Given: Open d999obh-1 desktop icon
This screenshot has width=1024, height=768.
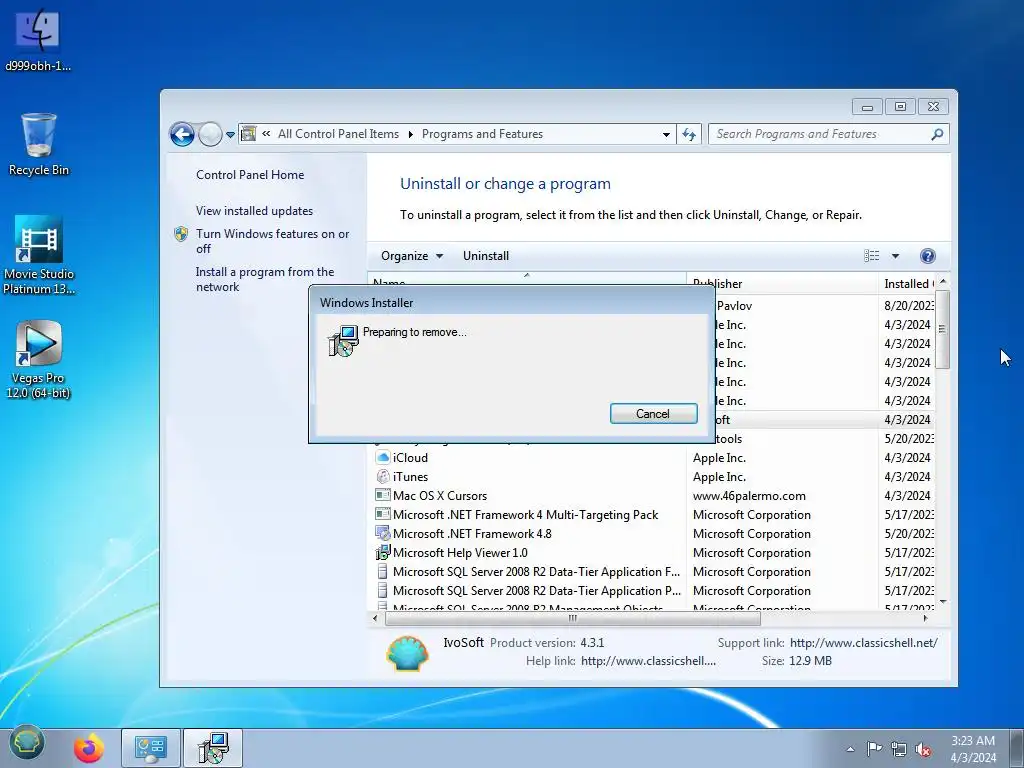Looking at the screenshot, I should coord(38,40).
